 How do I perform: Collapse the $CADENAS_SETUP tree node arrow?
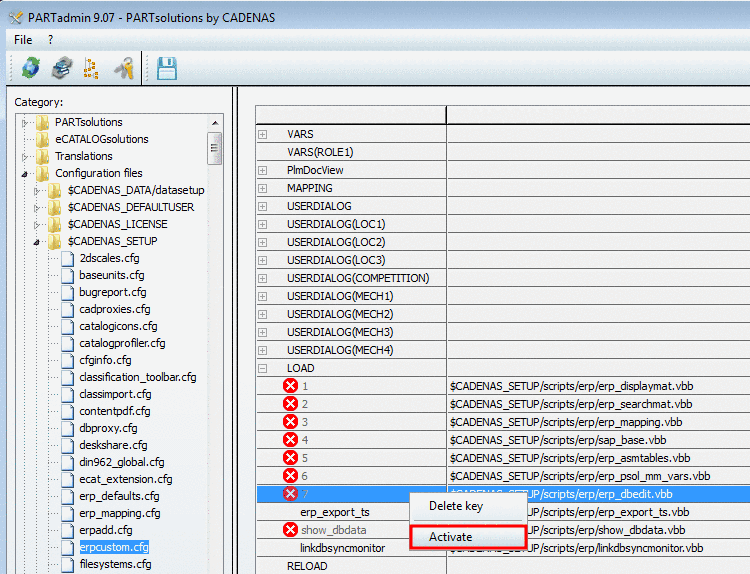36,242
